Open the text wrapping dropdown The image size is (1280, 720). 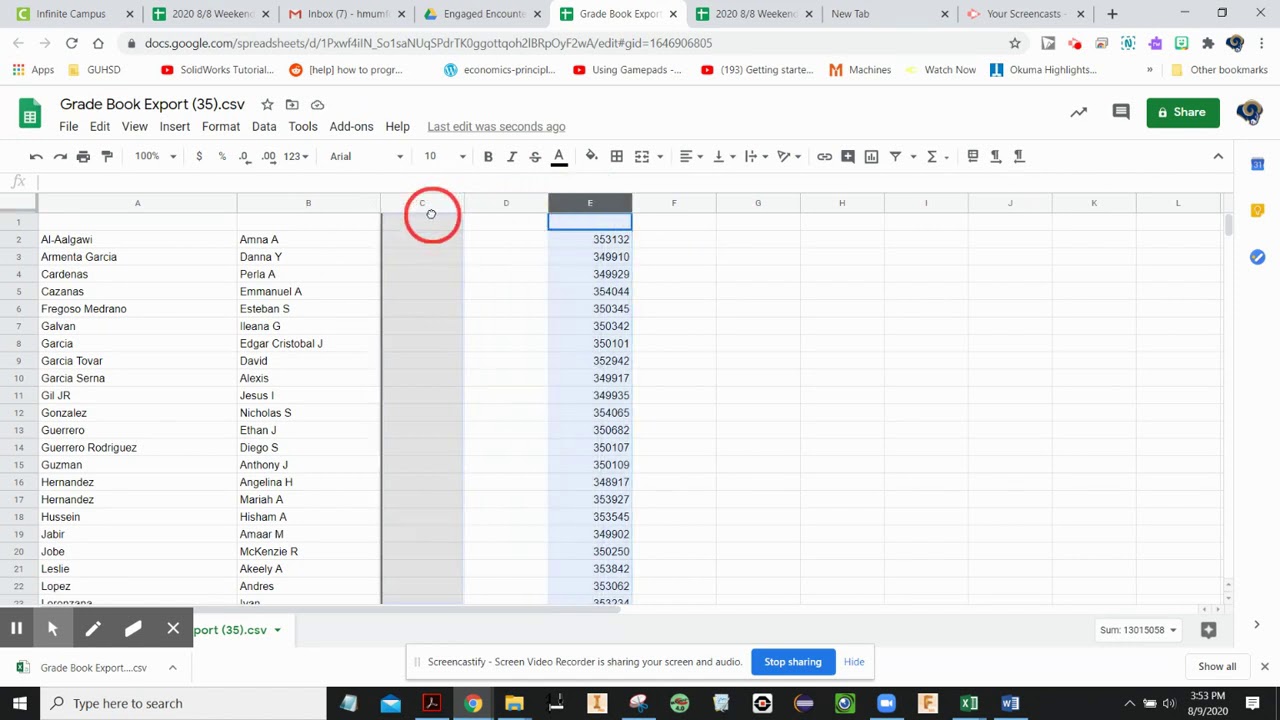[x=756, y=156]
